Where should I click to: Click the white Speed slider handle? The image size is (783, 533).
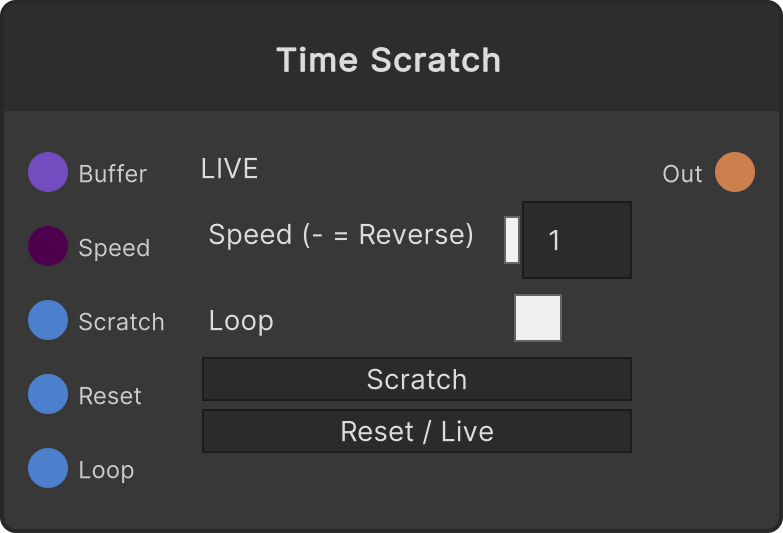[x=512, y=240]
